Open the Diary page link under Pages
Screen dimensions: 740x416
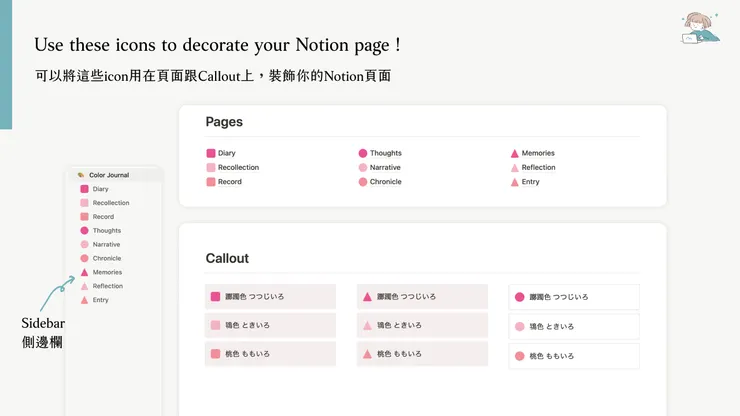point(227,153)
